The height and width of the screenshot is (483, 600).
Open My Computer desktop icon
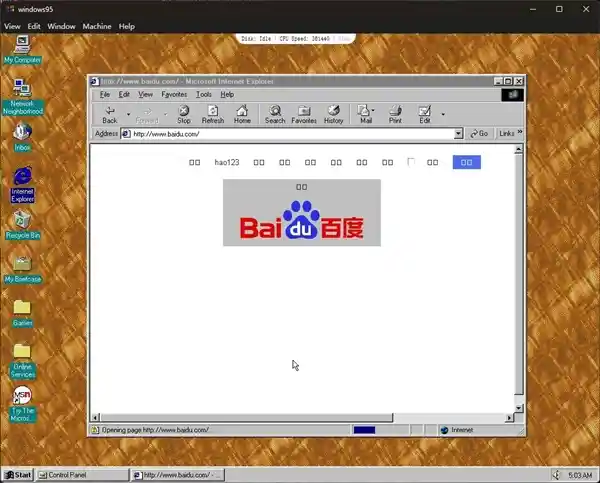click(x=23, y=50)
